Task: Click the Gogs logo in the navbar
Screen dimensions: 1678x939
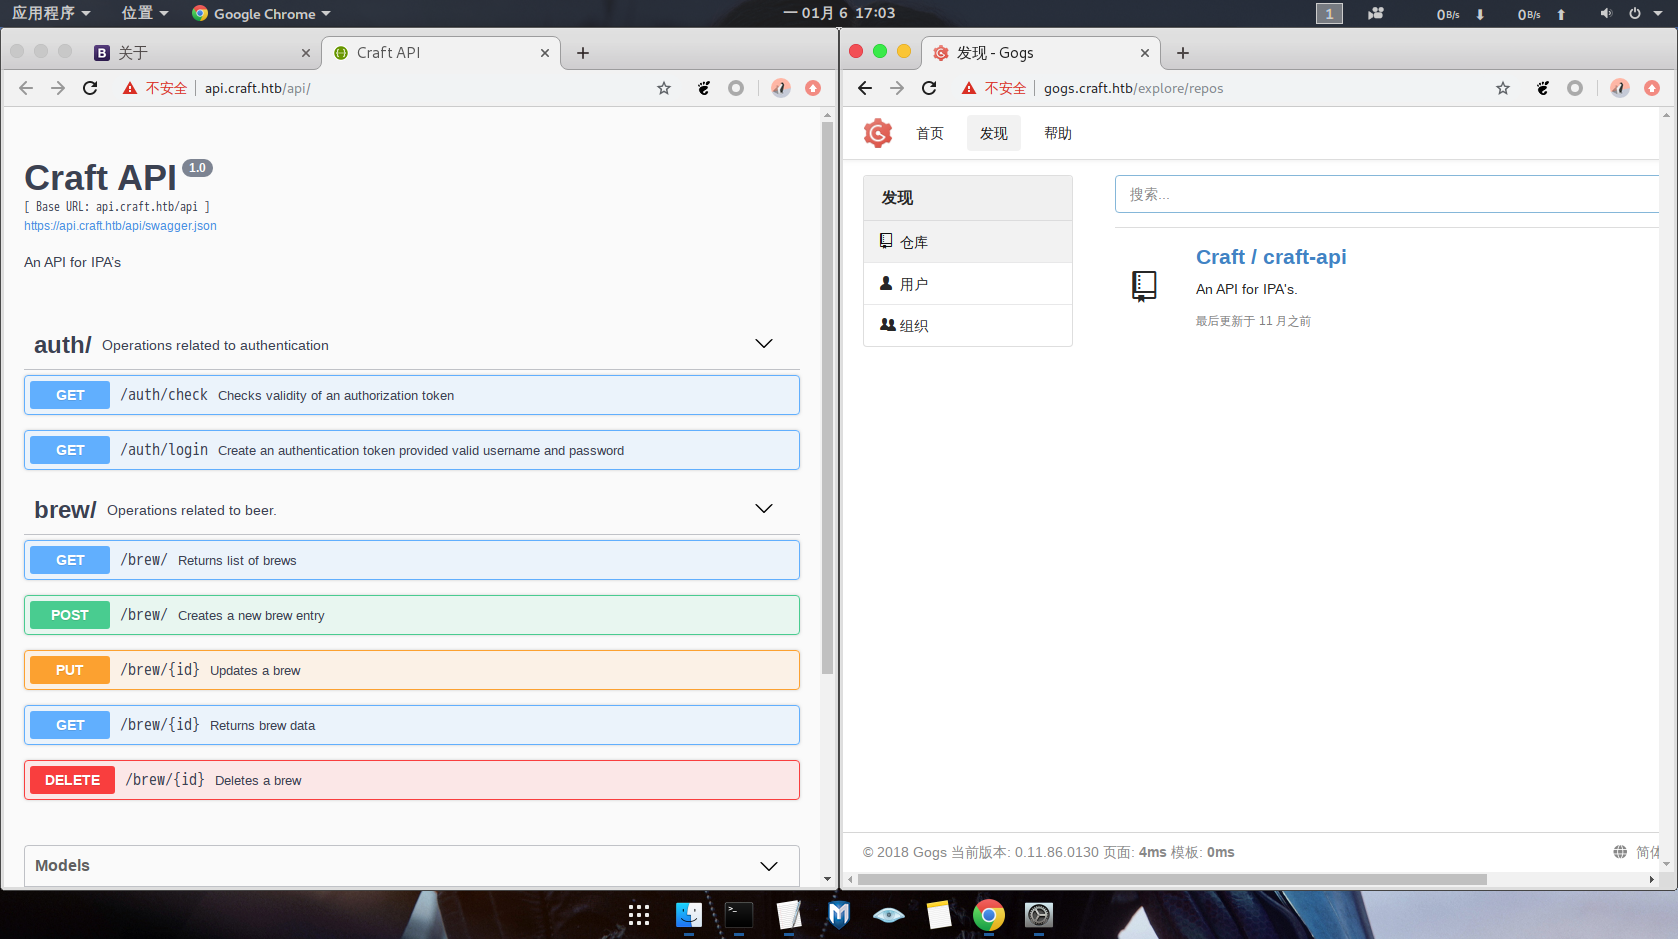Action: (x=878, y=133)
